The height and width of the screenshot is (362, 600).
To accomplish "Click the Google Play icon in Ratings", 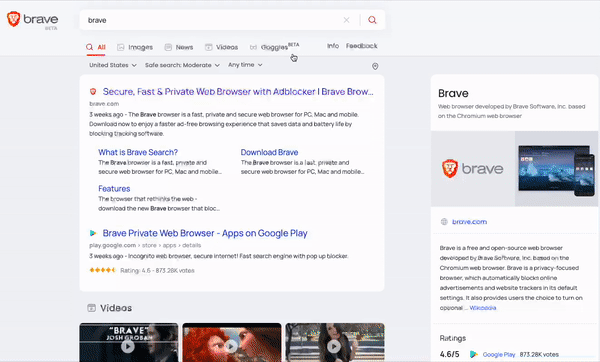I will (474, 354).
